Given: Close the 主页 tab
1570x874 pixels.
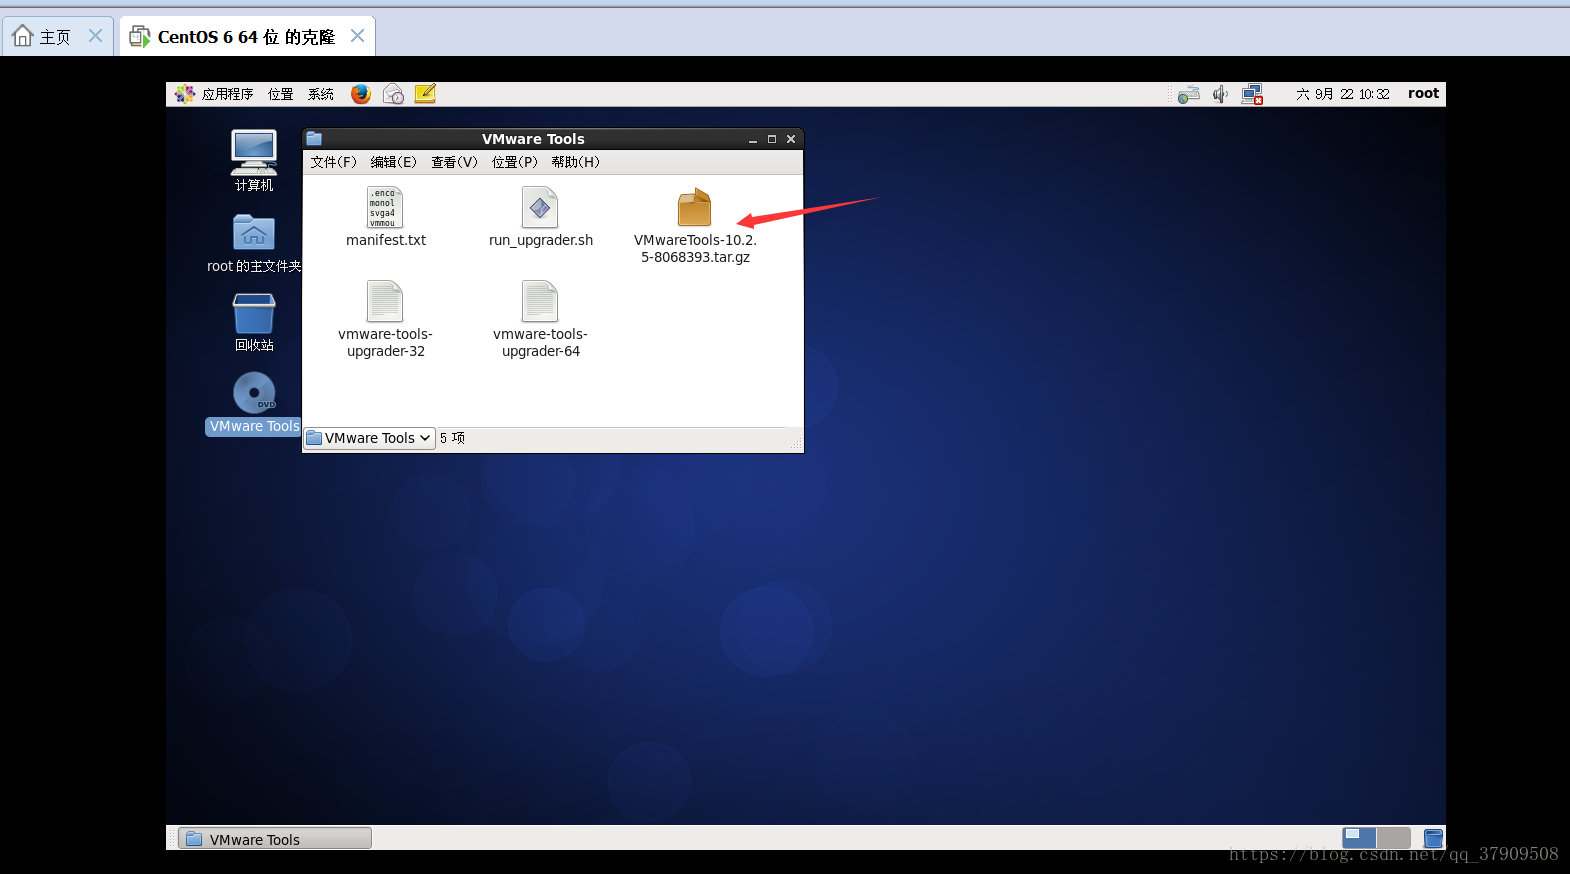Looking at the screenshot, I should [95, 36].
